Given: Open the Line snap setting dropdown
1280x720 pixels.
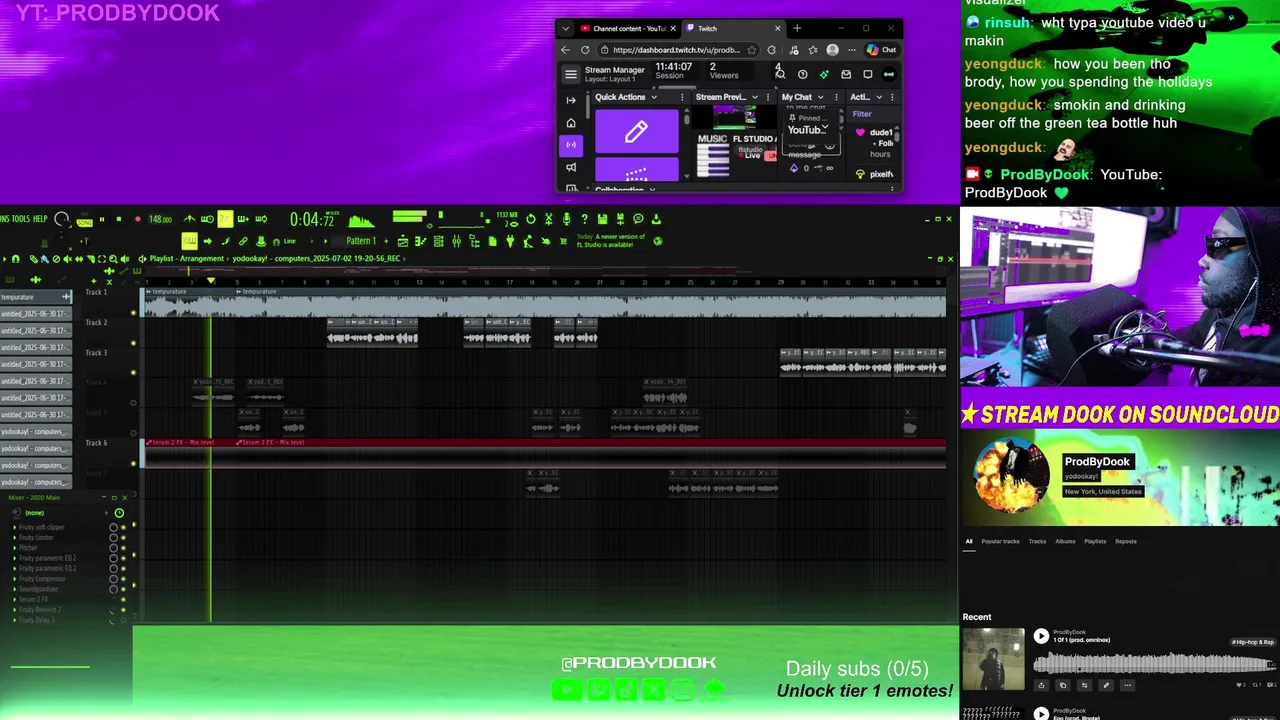Looking at the screenshot, I should pyautogui.click(x=290, y=241).
